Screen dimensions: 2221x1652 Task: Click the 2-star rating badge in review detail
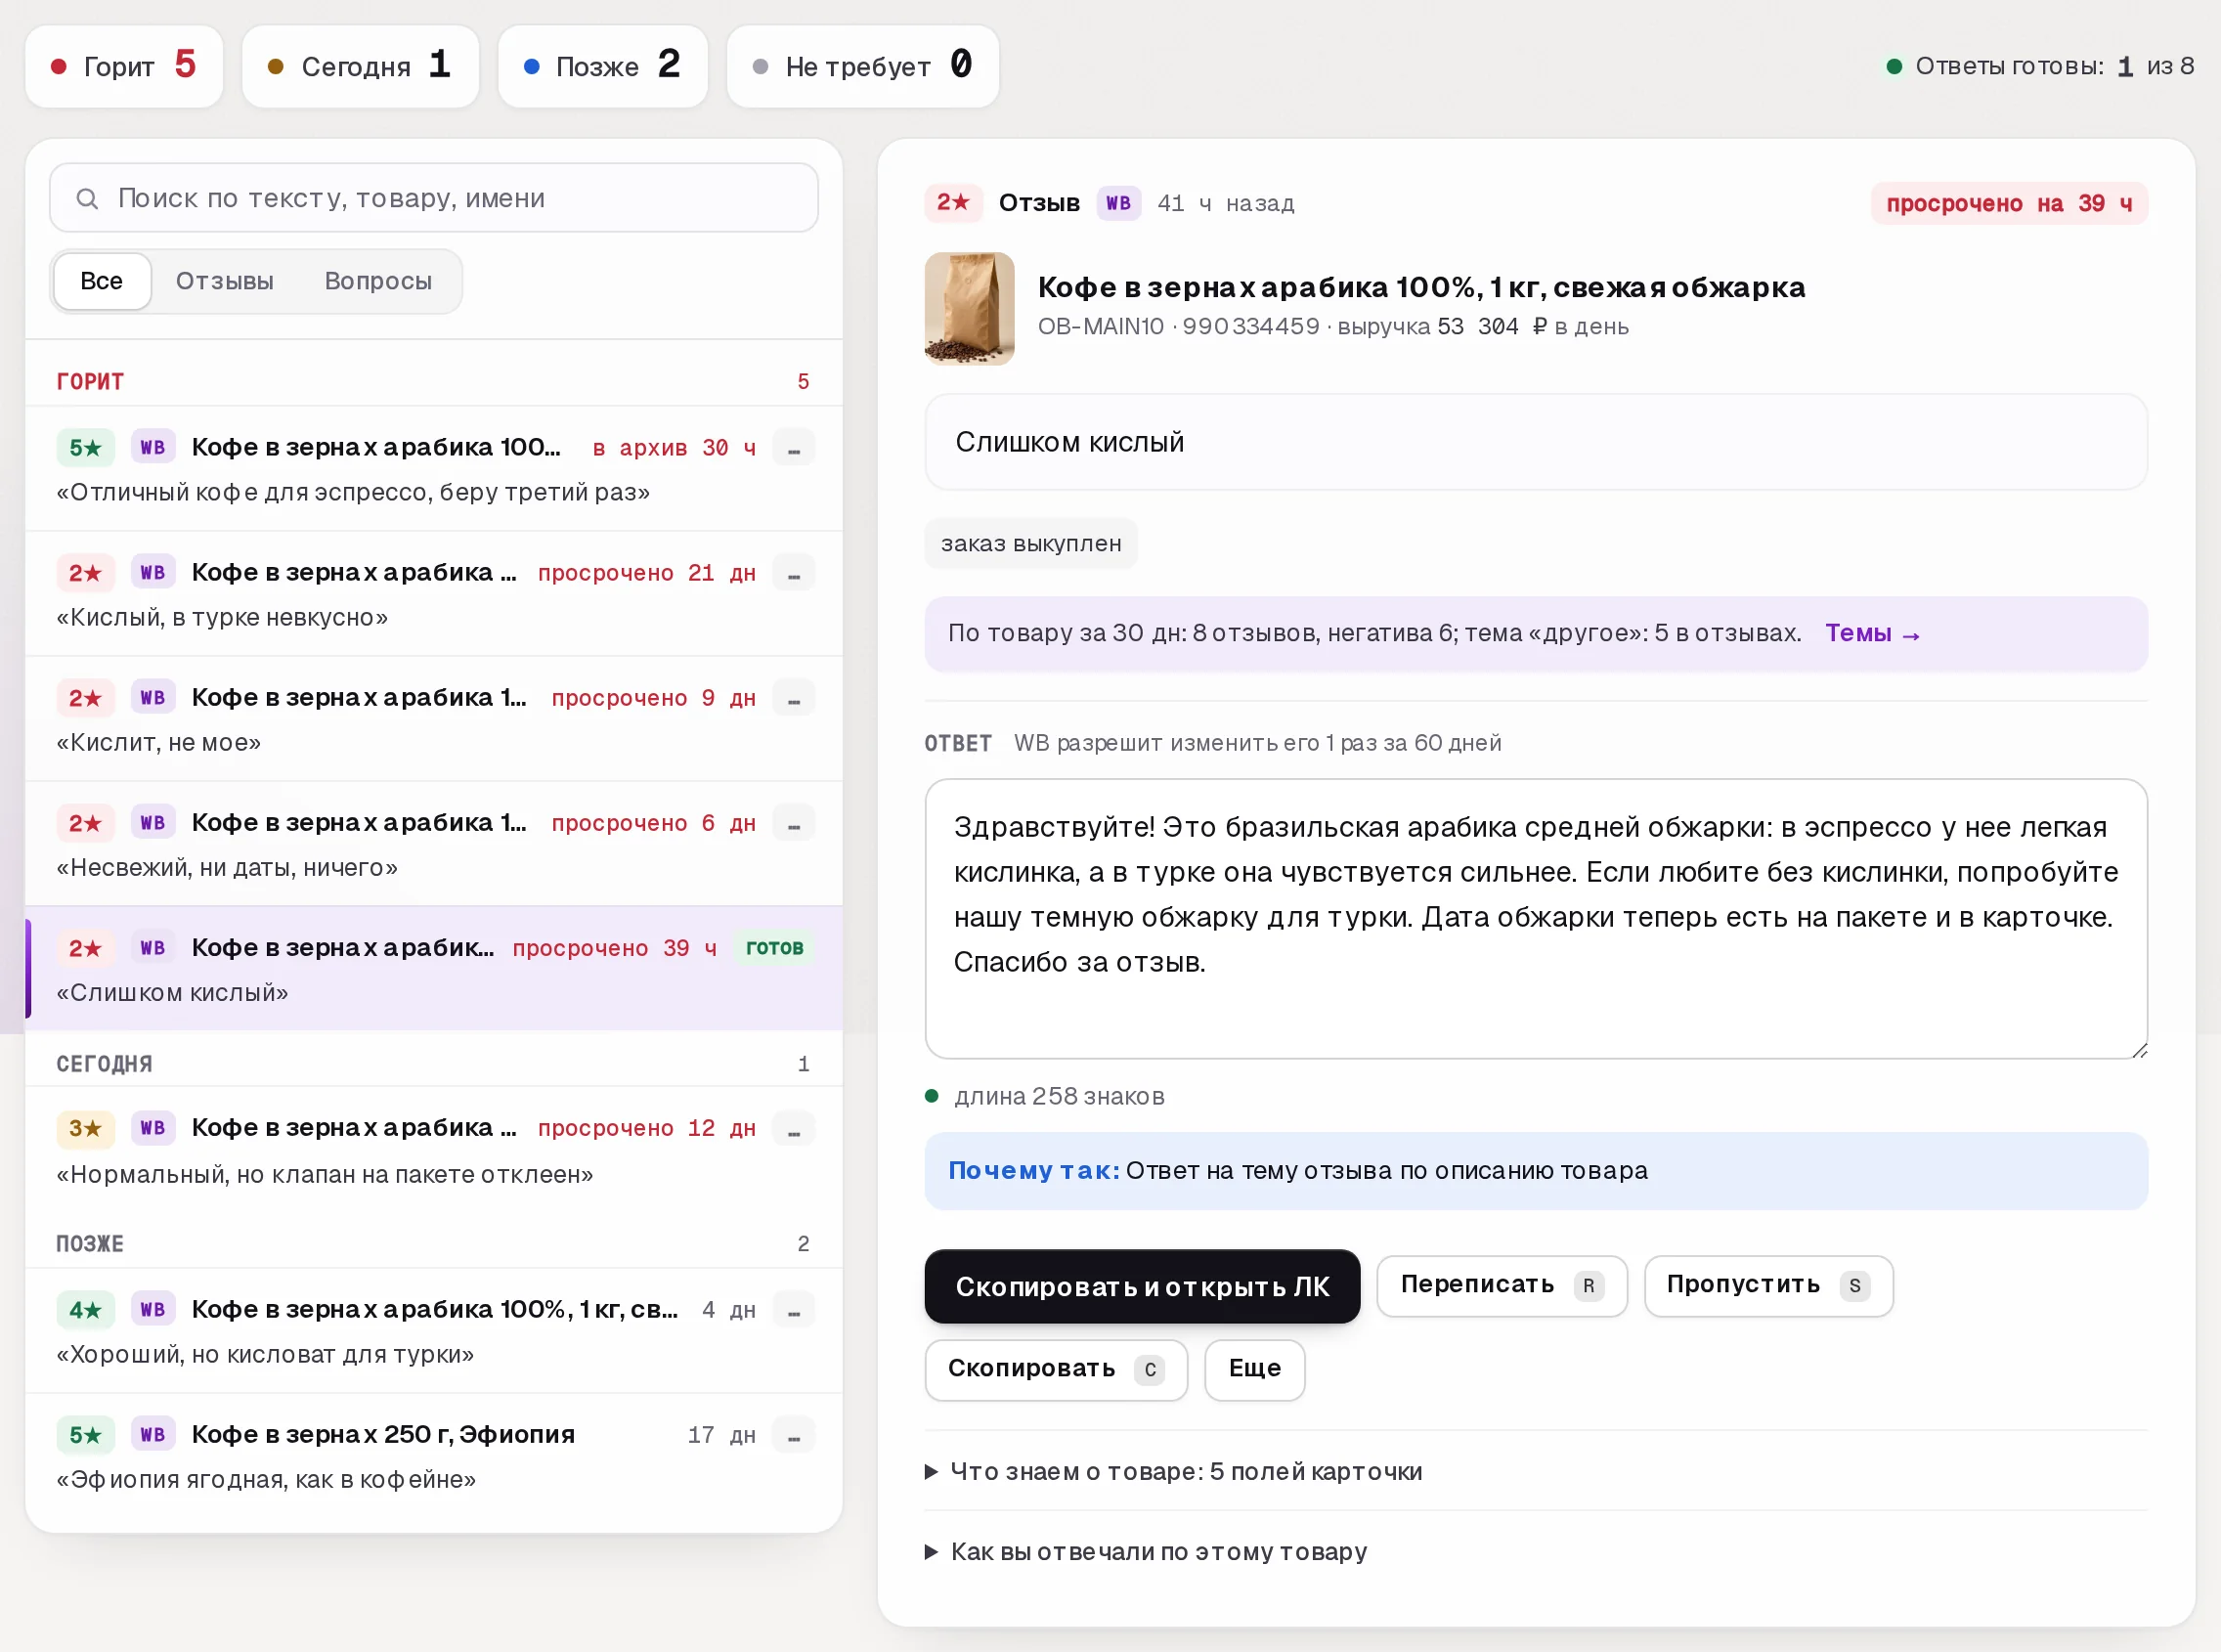point(953,203)
